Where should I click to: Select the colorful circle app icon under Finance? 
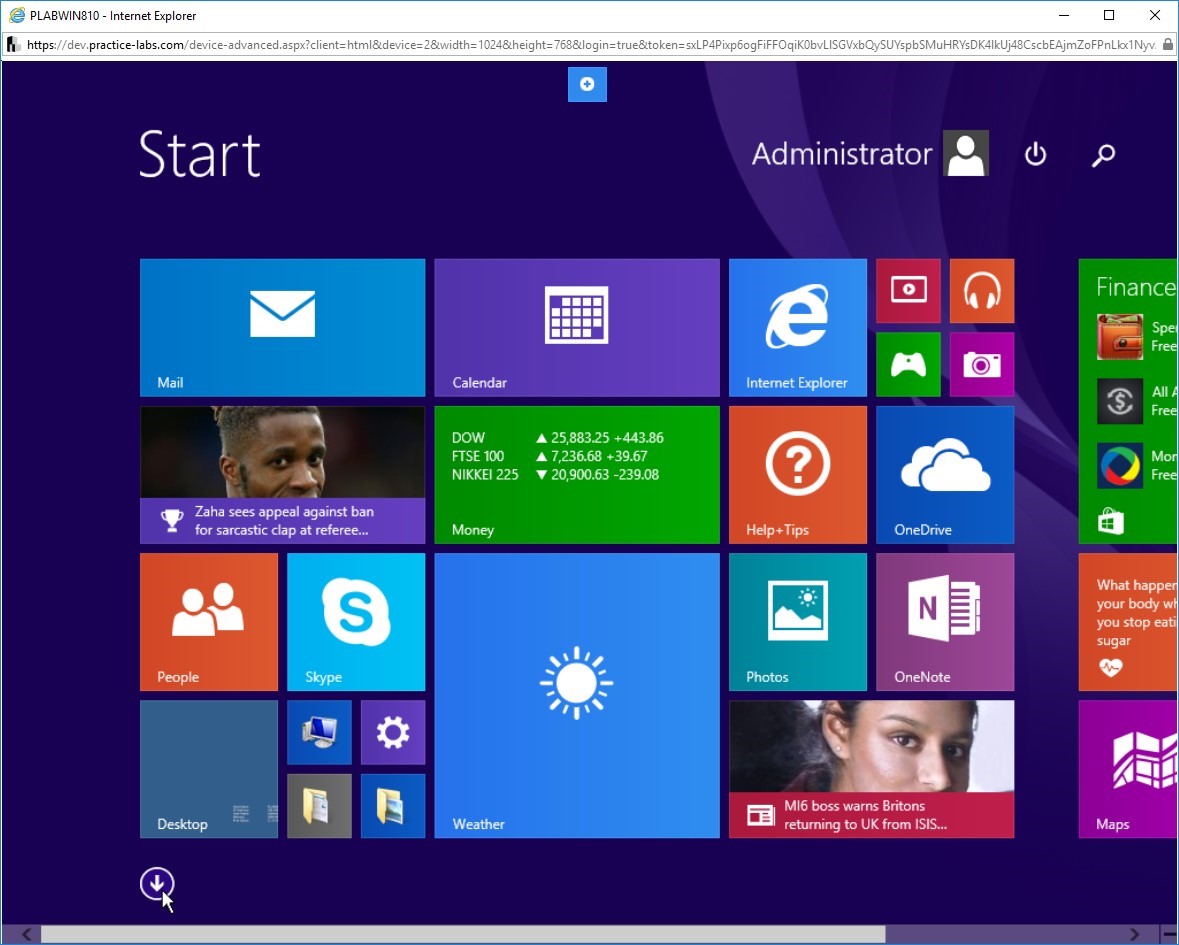1120,465
